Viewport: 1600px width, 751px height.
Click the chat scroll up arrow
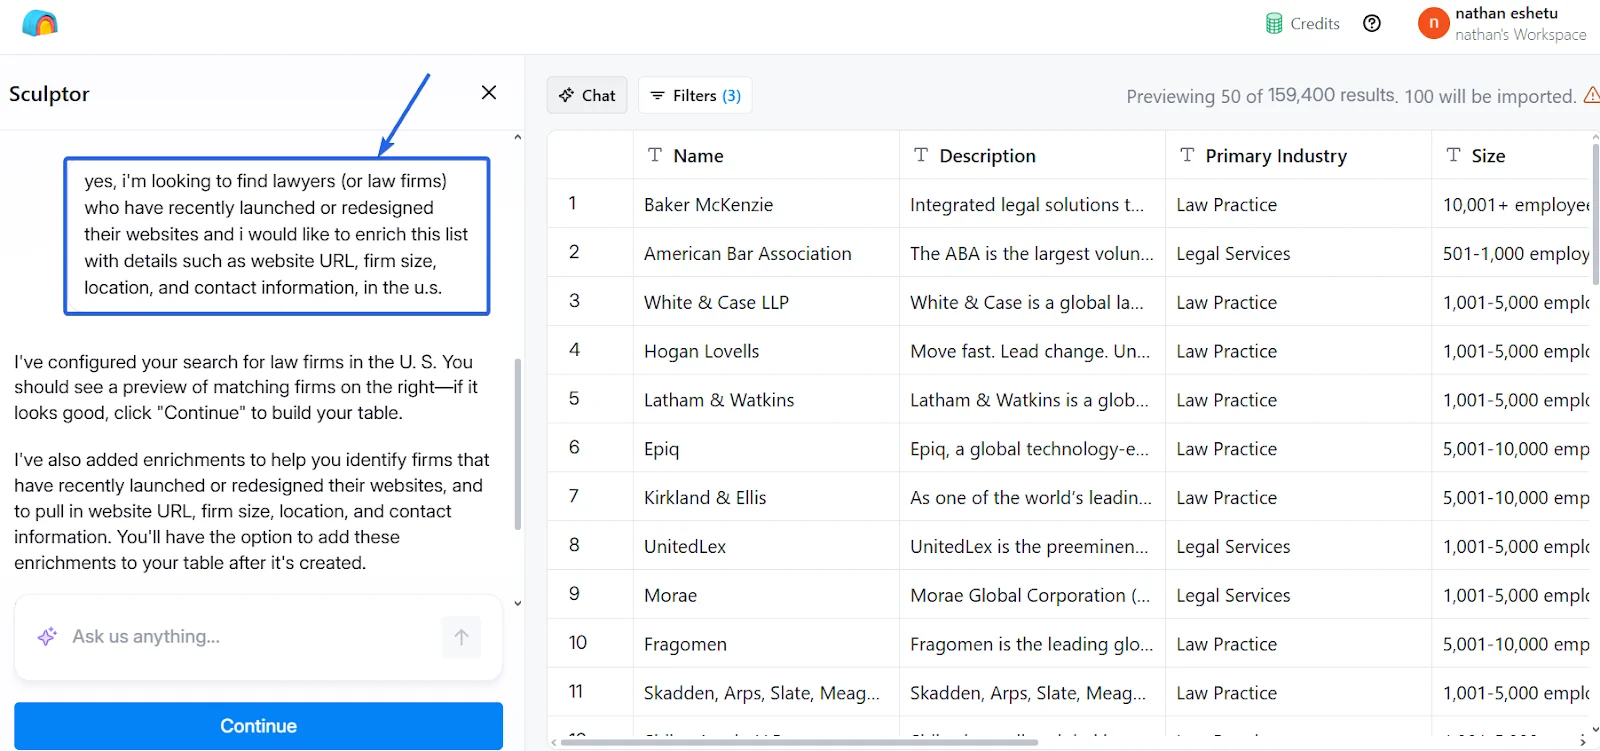(517, 137)
